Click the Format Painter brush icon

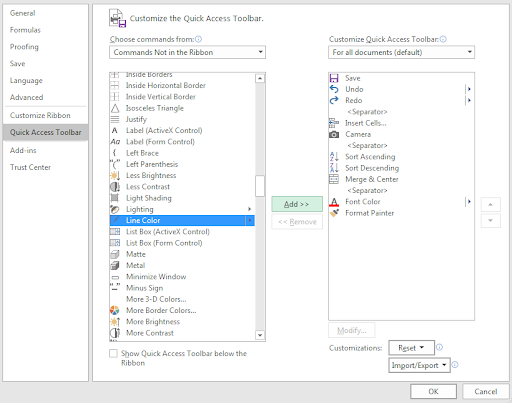[x=334, y=213]
